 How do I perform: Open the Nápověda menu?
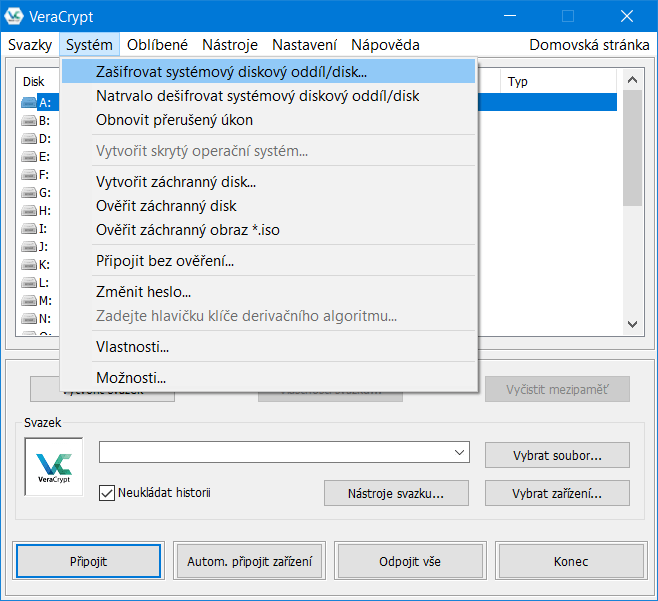pos(385,44)
